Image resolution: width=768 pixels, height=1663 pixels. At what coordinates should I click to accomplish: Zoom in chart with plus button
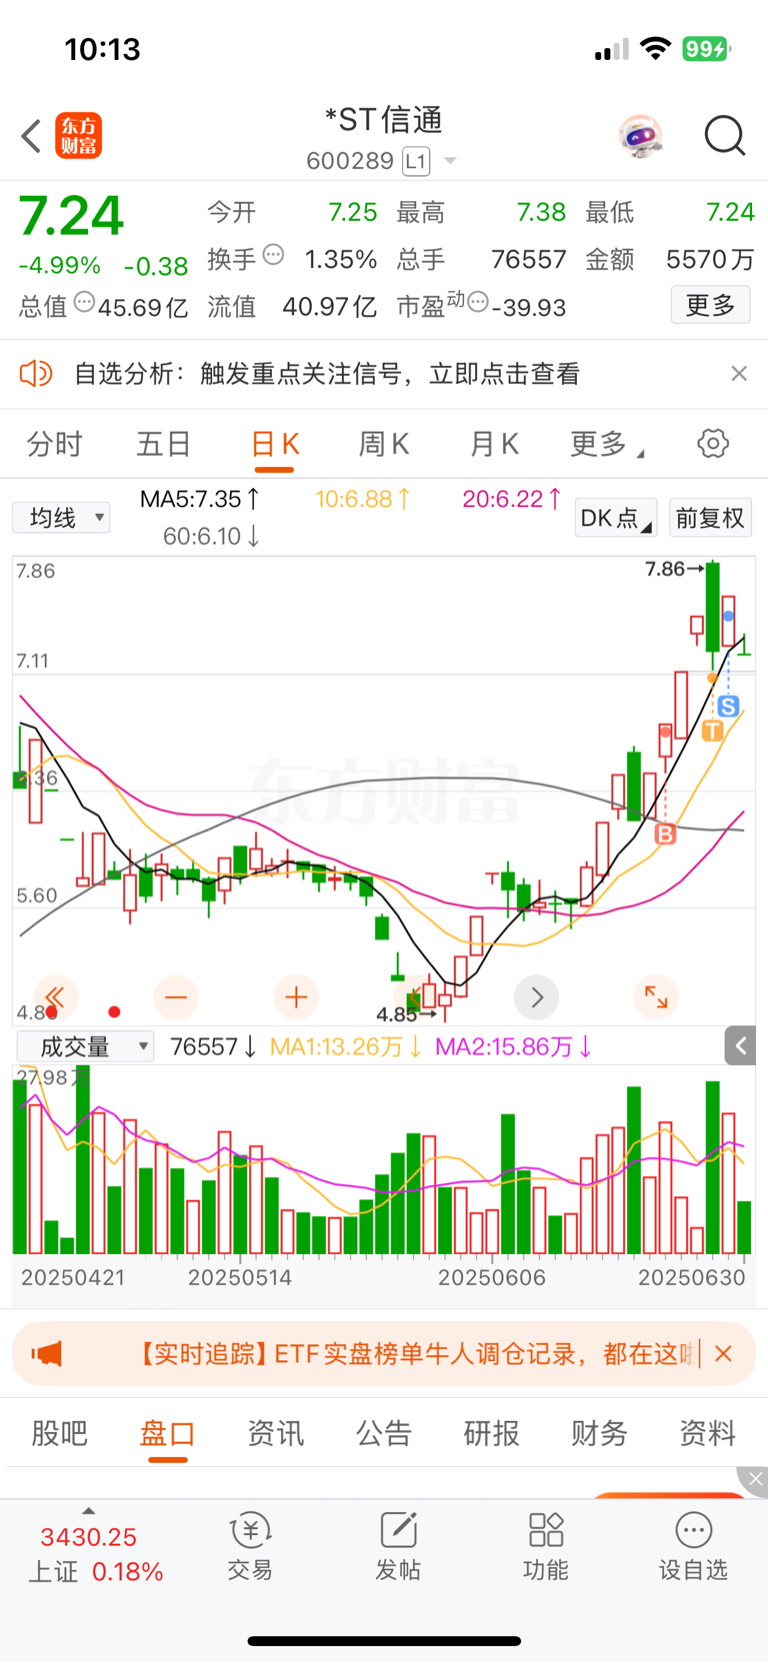point(296,997)
